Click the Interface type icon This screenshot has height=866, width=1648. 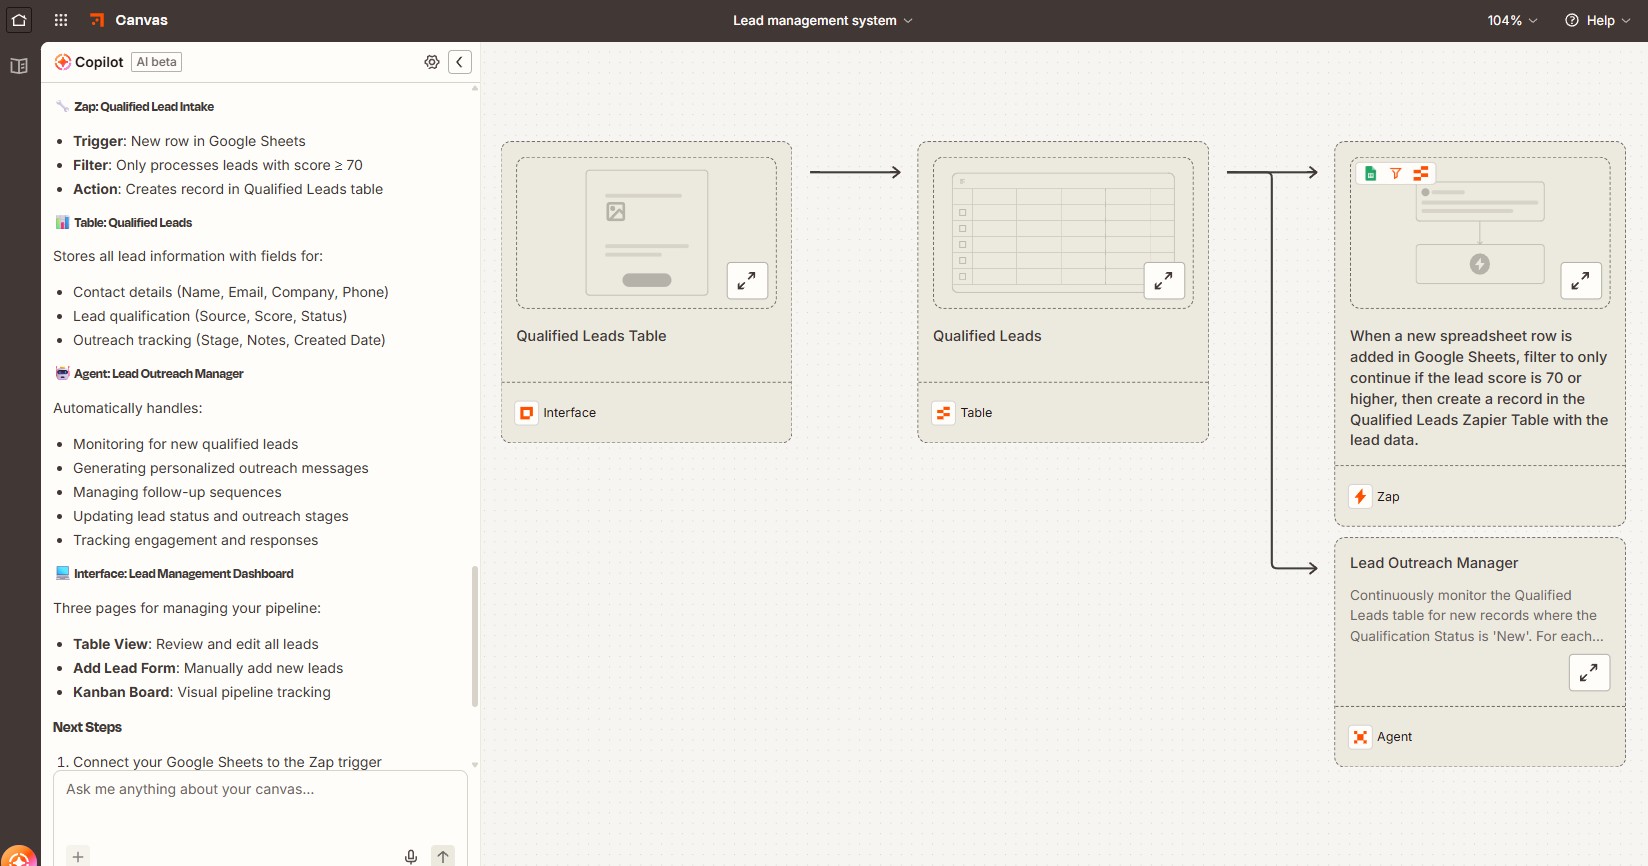click(527, 413)
